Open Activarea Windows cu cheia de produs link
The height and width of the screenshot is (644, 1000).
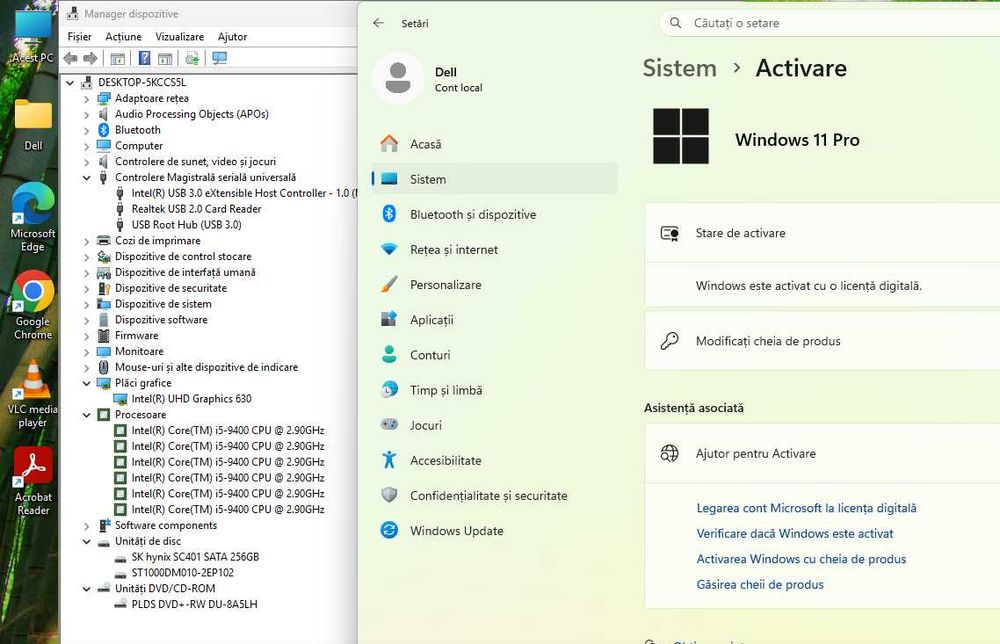(801, 559)
